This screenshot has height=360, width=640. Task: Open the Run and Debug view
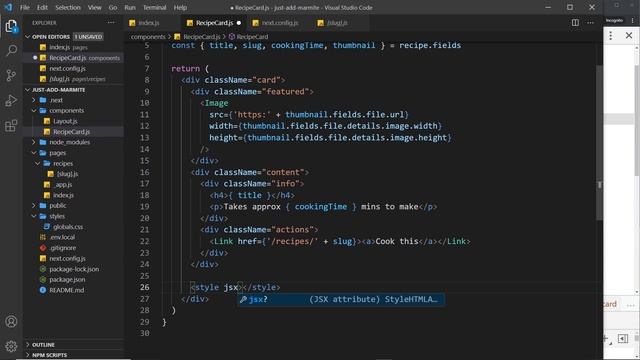(11, 100)
